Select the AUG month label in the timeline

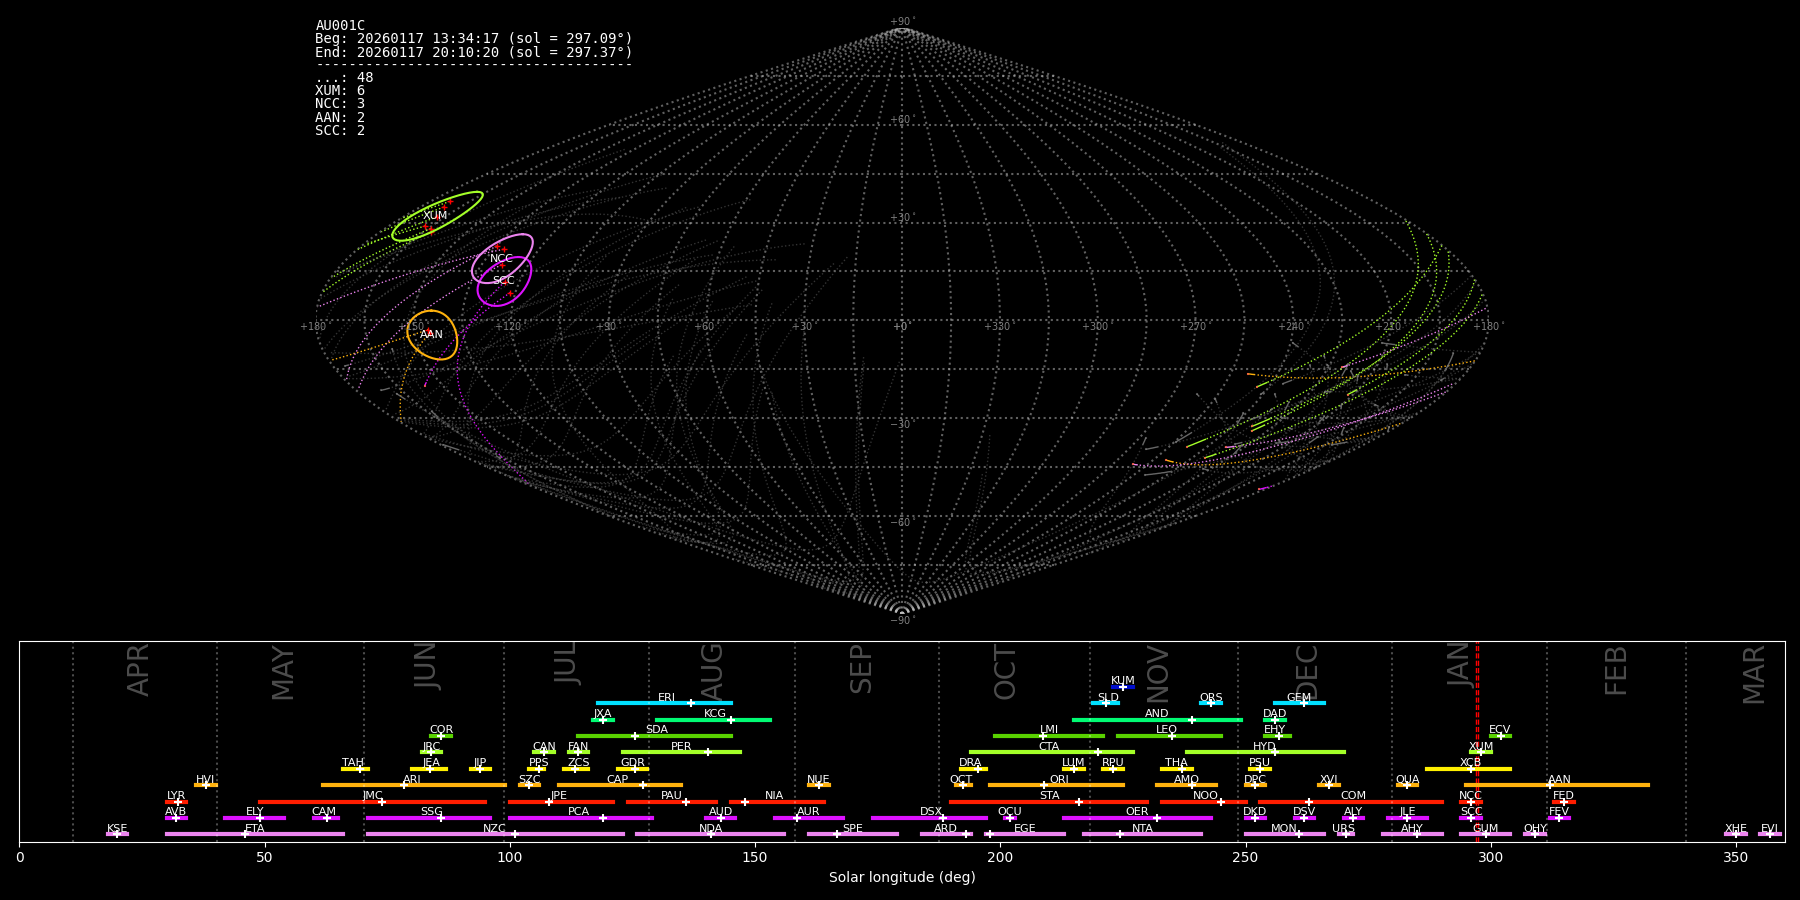(712, 672)
